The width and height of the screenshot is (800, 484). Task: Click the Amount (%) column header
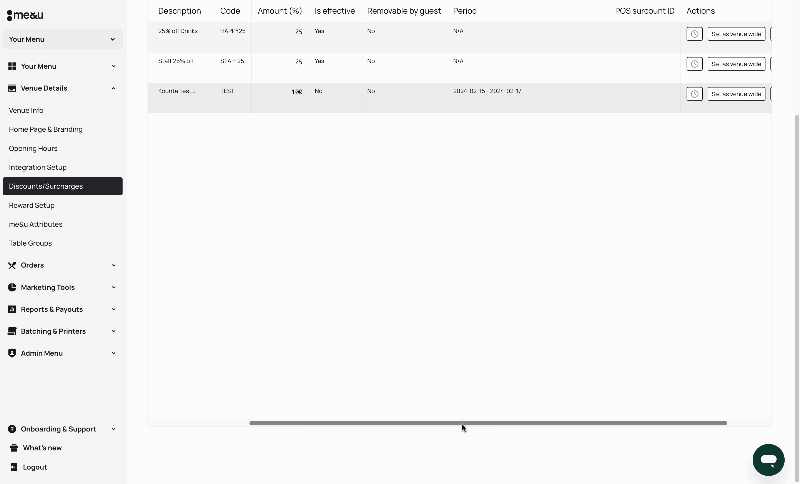[280, 11]
